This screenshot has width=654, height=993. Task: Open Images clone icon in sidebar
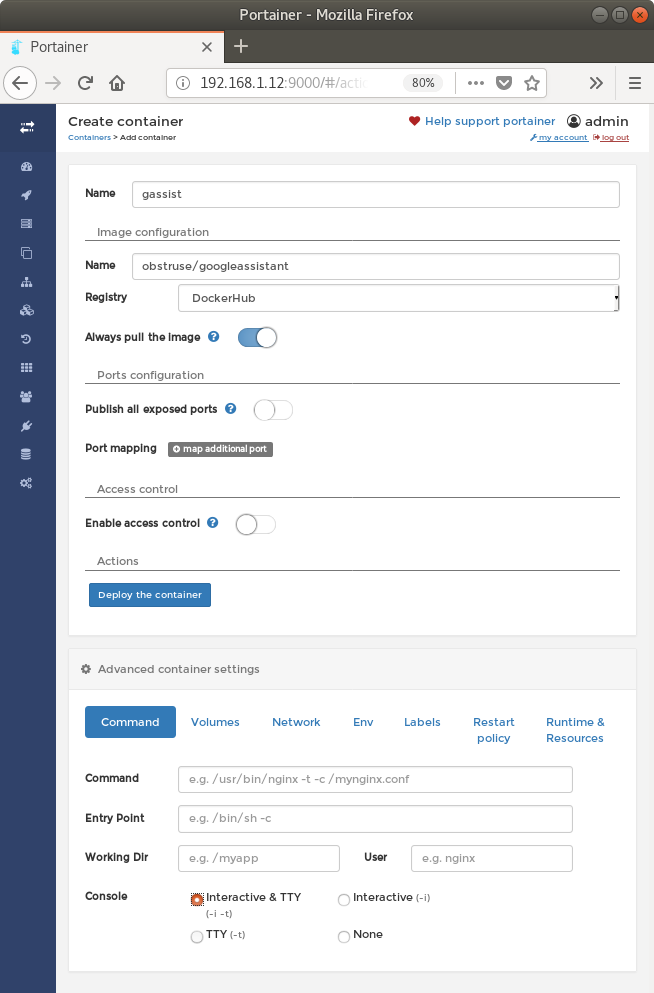point(27,253)
